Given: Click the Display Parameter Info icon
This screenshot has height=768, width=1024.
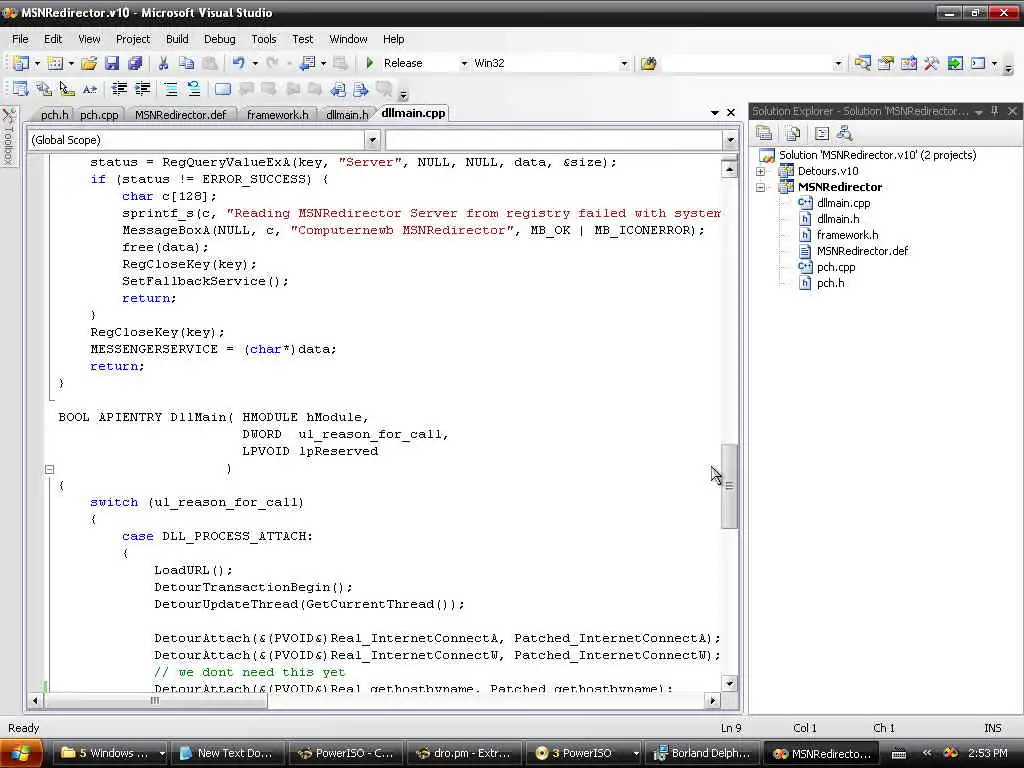Looking at the screenshot, I should coord(44,89).
